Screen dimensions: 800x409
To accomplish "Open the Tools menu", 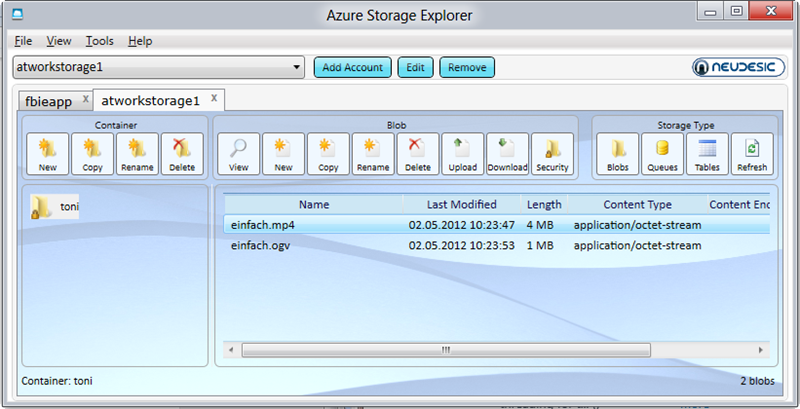I will pos(100,41).
